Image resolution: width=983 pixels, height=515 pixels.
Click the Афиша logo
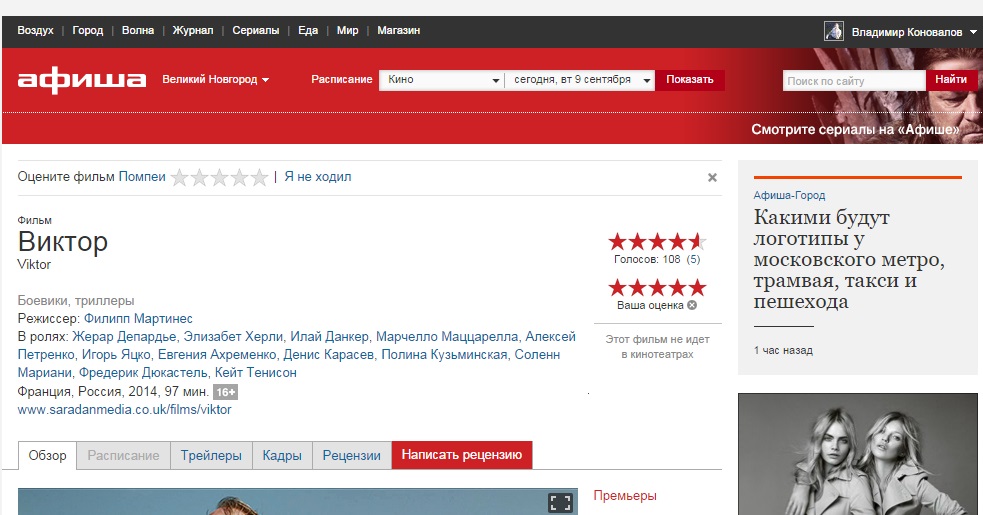(x=81, y=80)
